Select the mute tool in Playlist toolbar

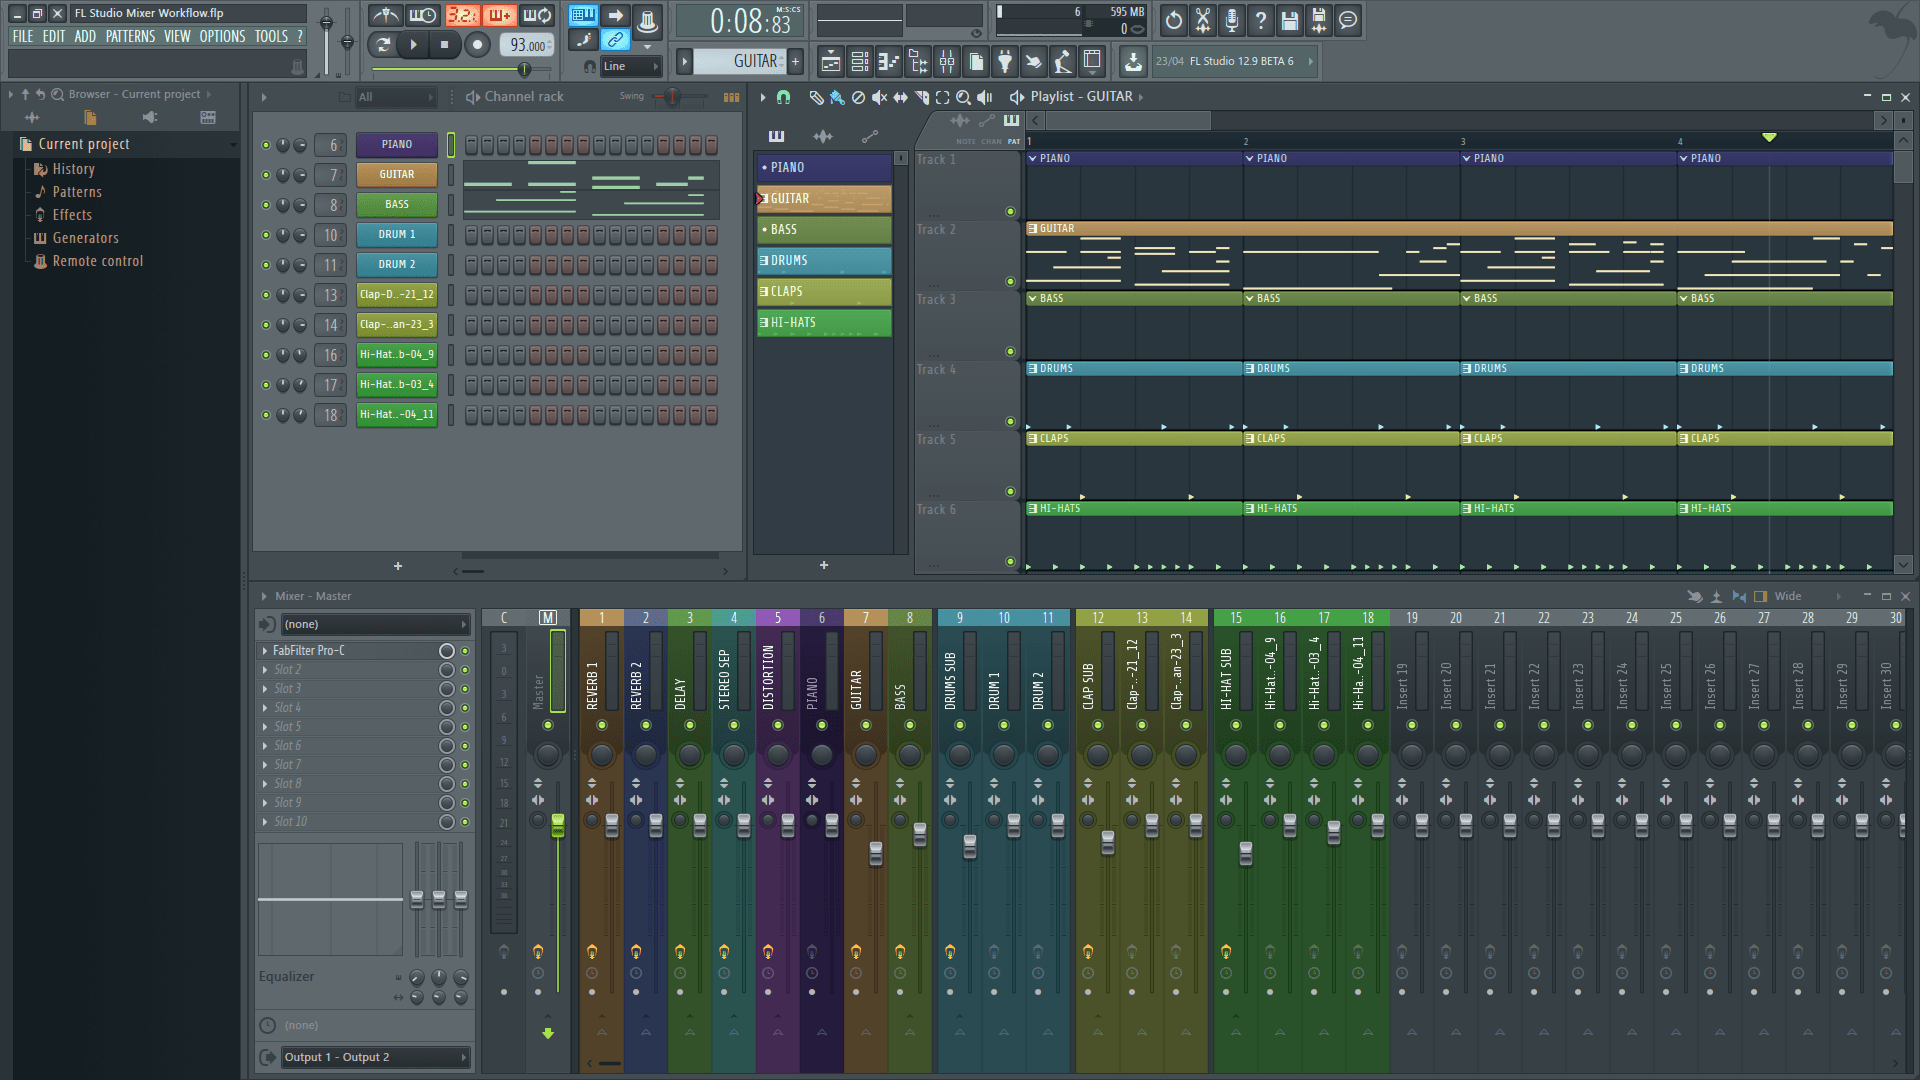[x=879, y=97]
